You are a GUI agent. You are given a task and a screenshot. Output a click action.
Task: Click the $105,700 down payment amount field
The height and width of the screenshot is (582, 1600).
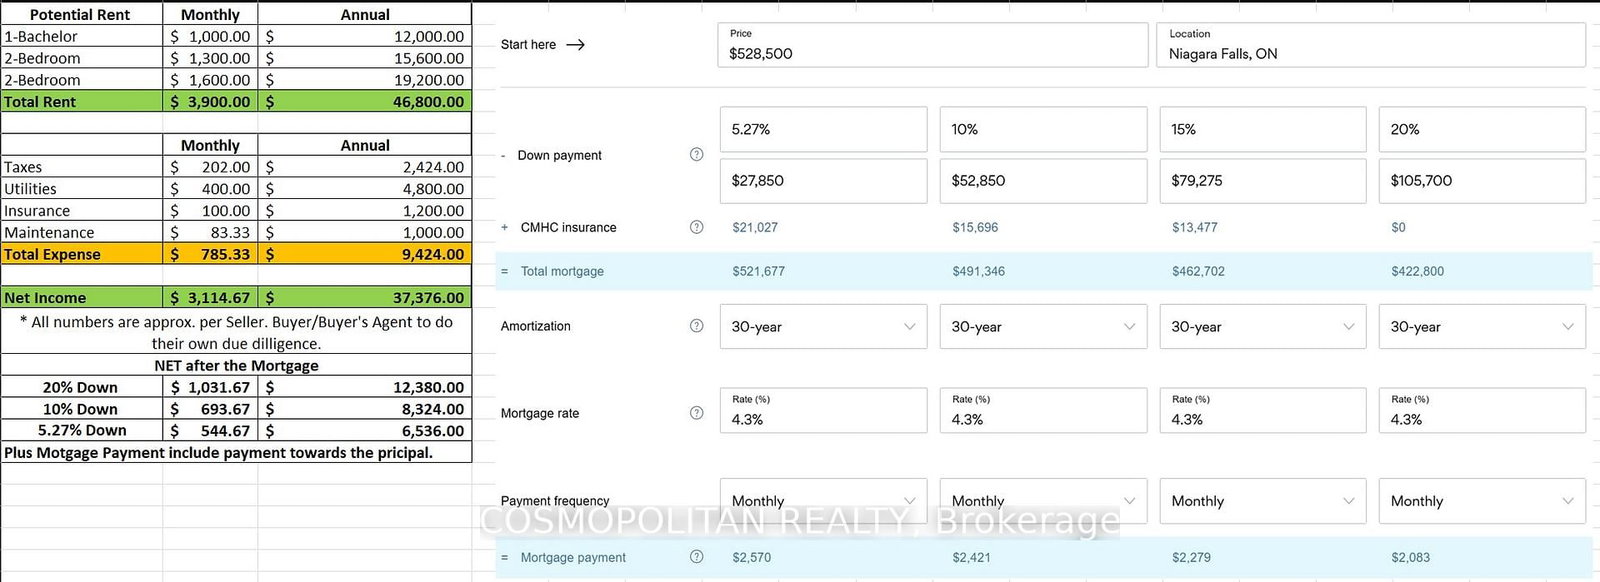click(1481, 181)
